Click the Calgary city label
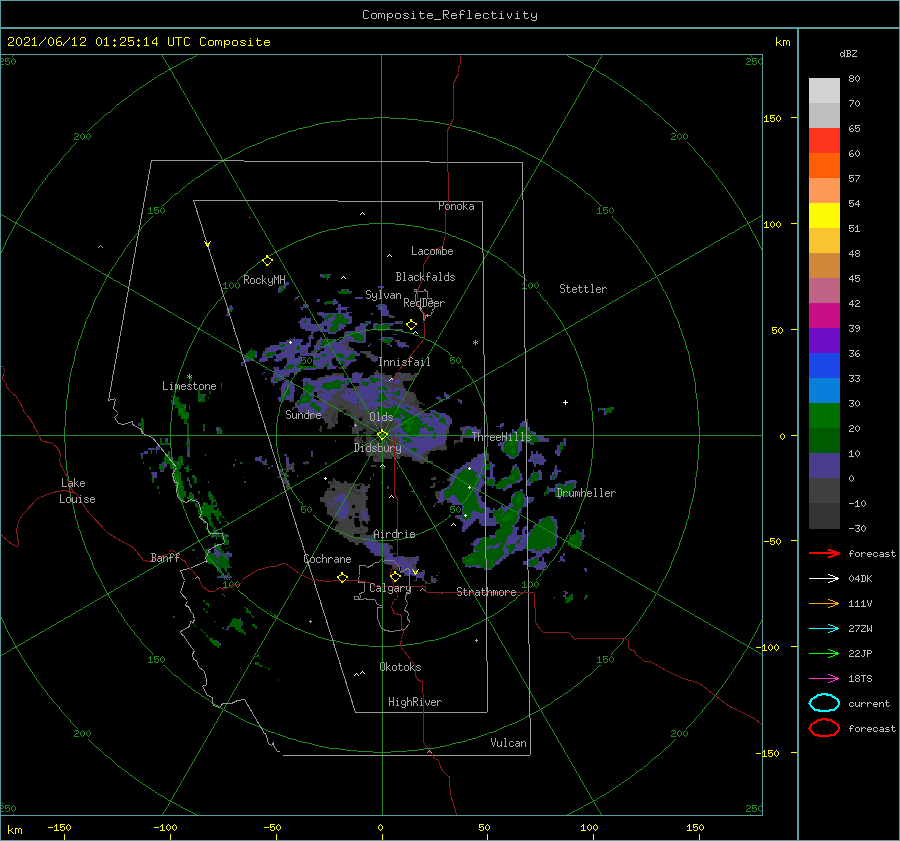900x841 pixels. (390, 588)
